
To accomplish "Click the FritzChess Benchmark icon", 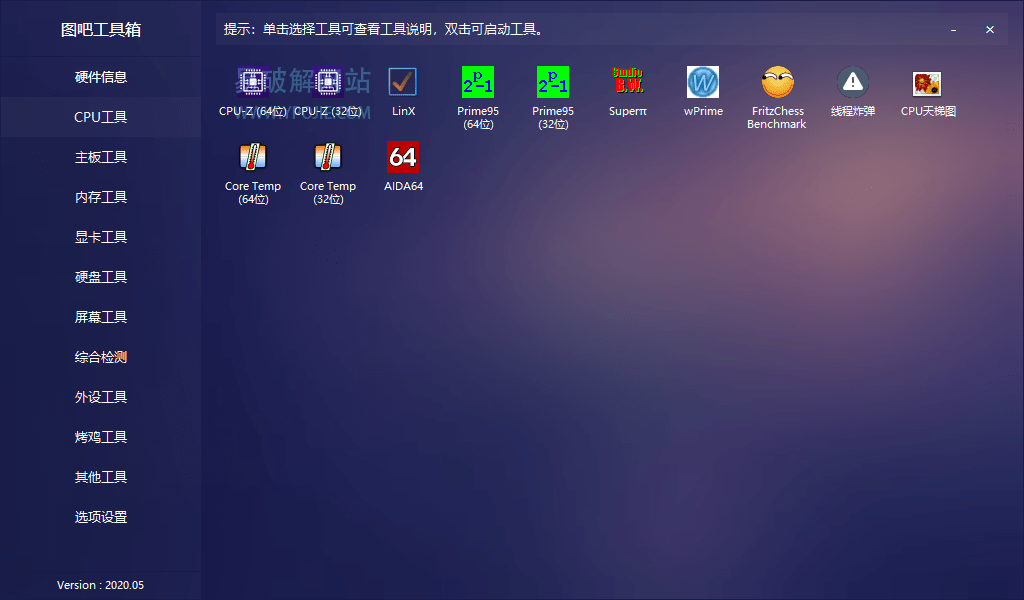I will coord(777,82).
